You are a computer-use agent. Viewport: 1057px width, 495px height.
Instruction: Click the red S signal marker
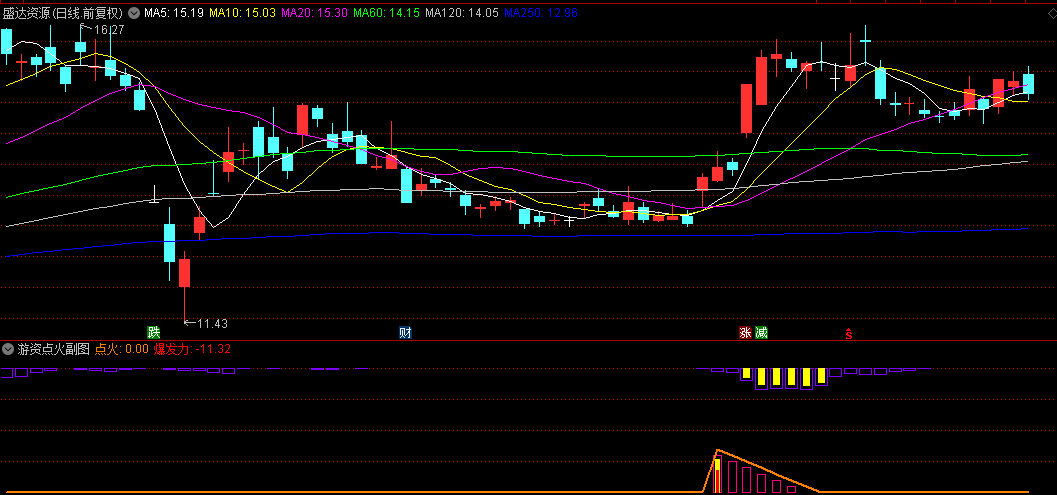pyautogui.click(x=849, y=332)
